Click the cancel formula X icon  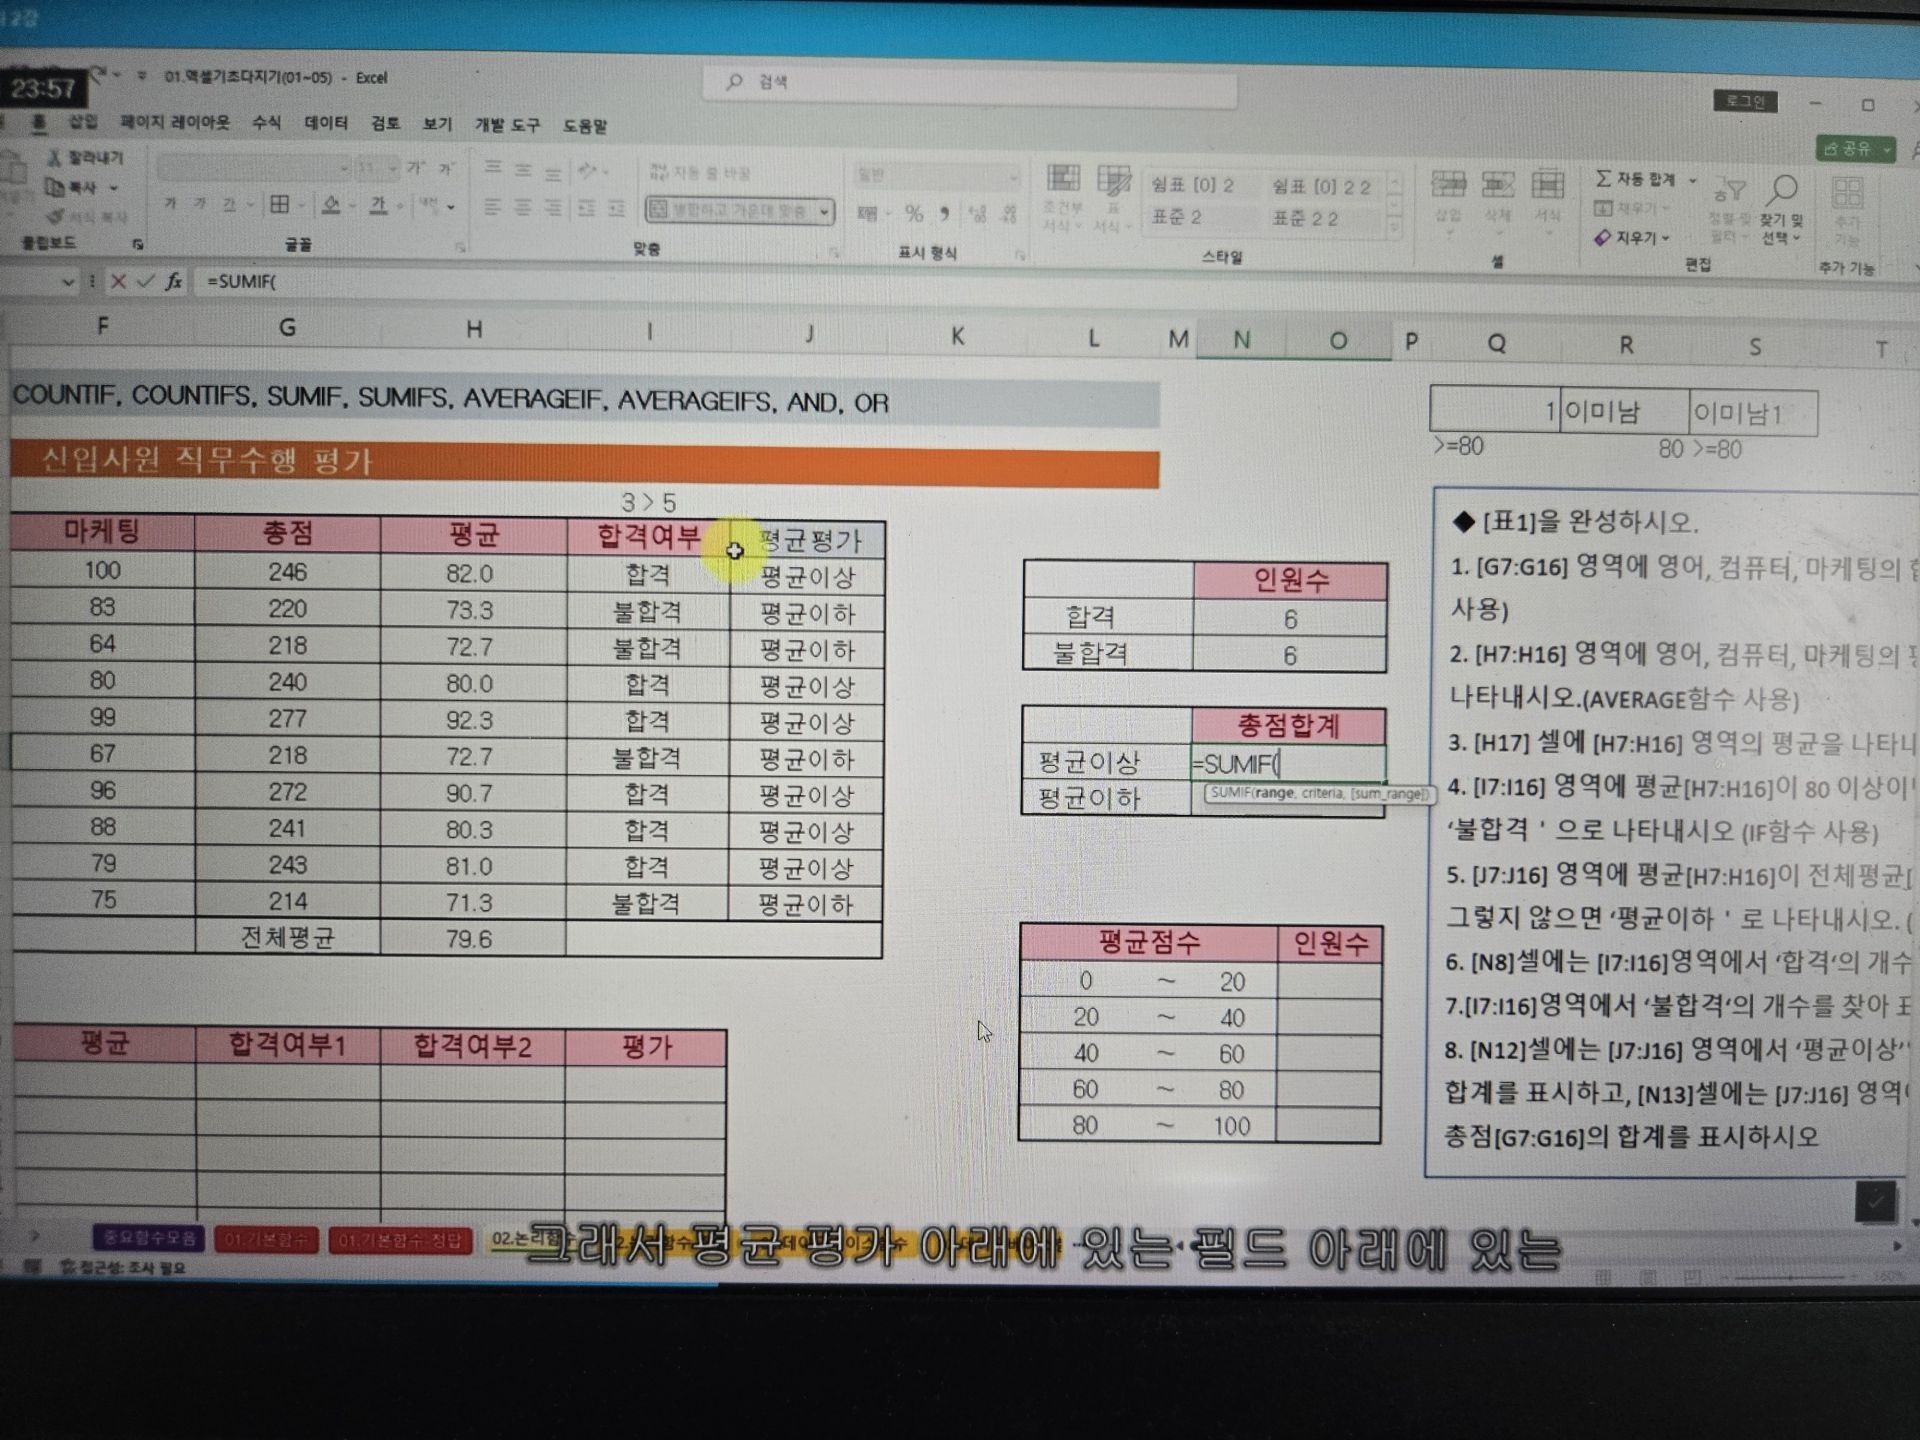pyautogui.click(x=118, y=282)
